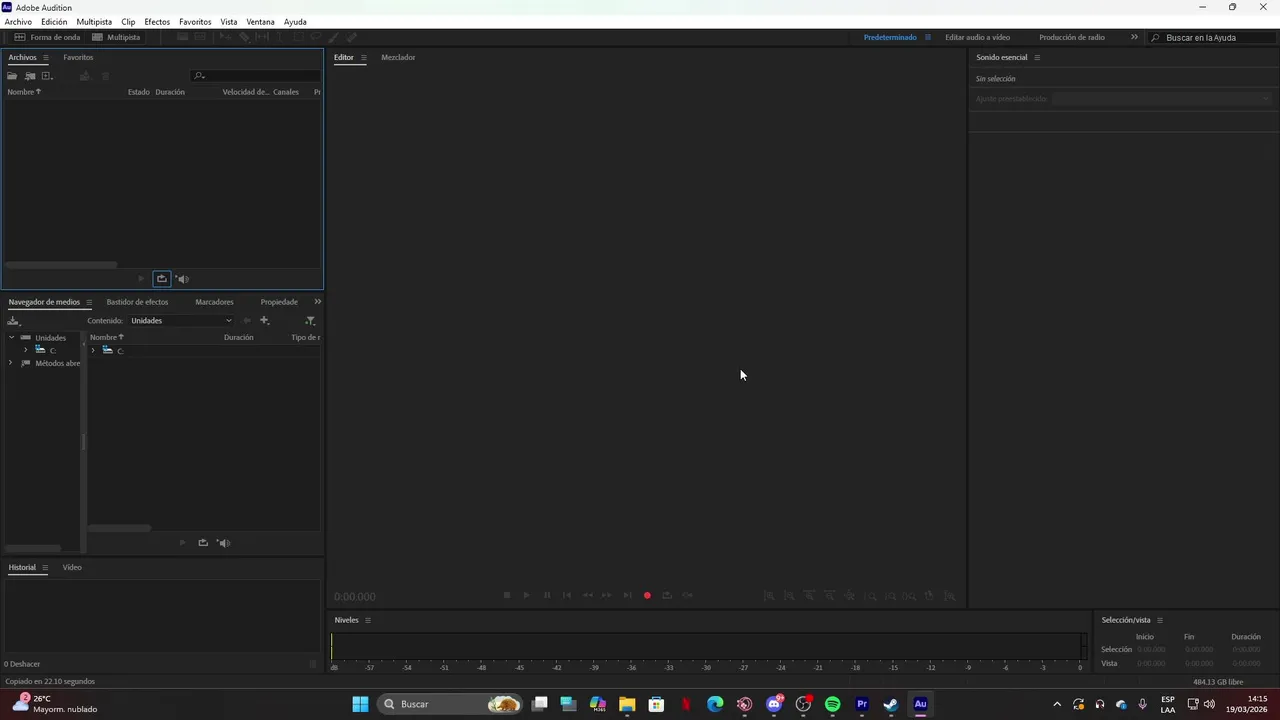Open the Historial panel menu icon
Image resolution: width=1280 pixels, height=720 pixels.
click(x=45, y=568)
